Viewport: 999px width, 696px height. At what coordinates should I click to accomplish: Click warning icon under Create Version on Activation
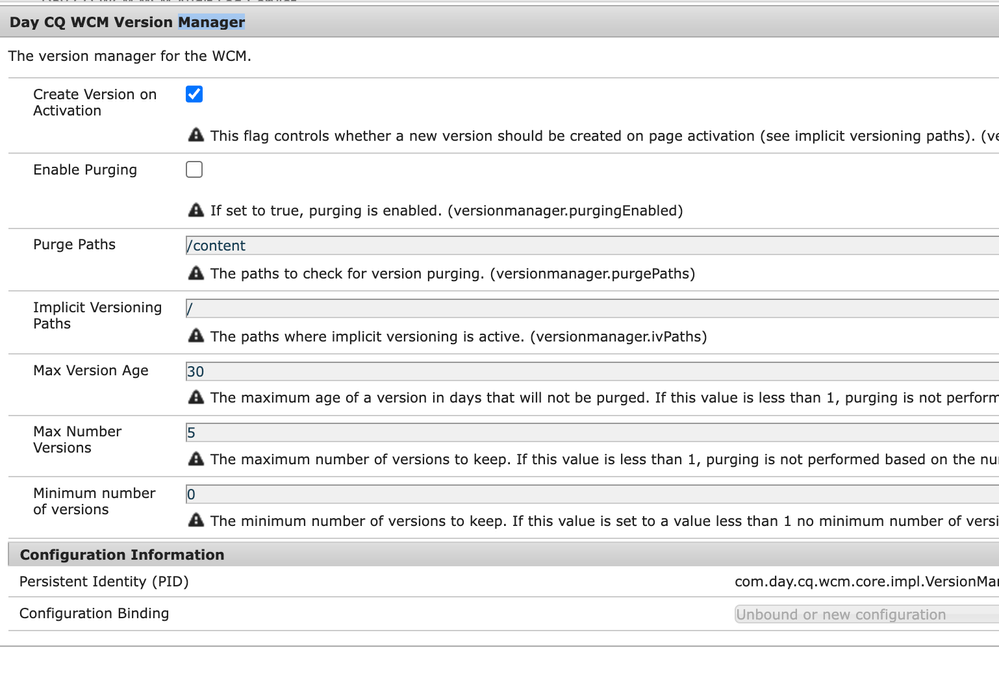coord(196,135)
